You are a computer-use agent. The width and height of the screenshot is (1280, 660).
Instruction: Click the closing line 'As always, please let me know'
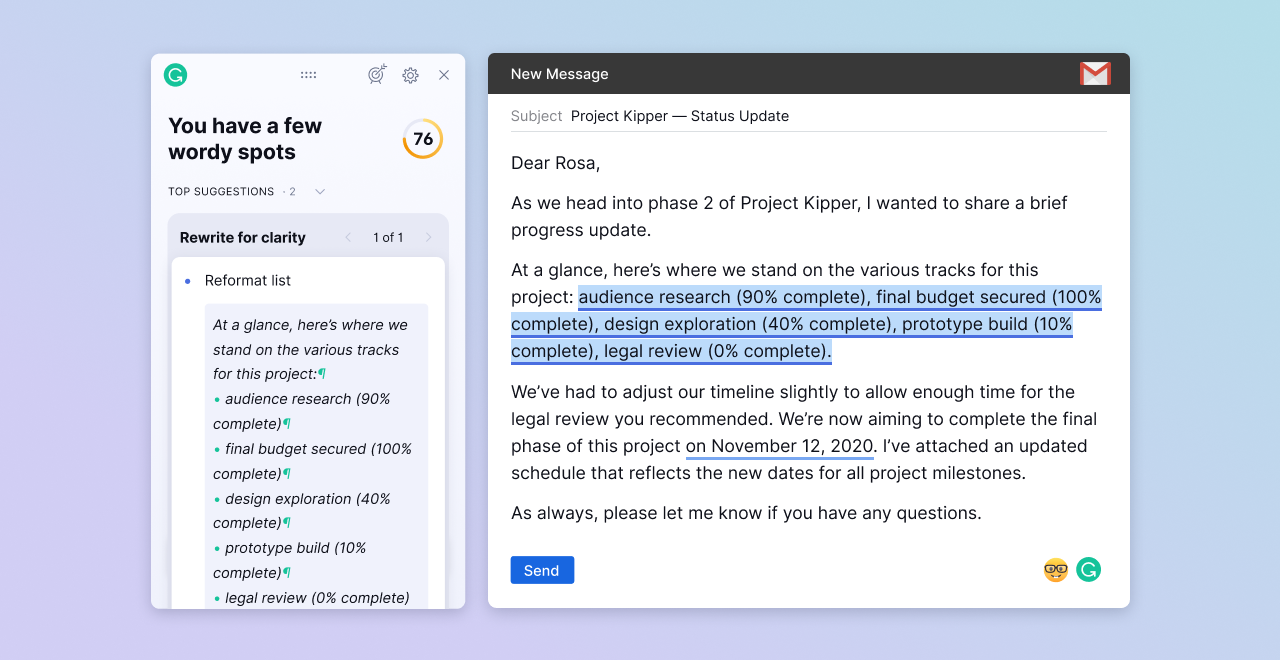coord(746,513)
